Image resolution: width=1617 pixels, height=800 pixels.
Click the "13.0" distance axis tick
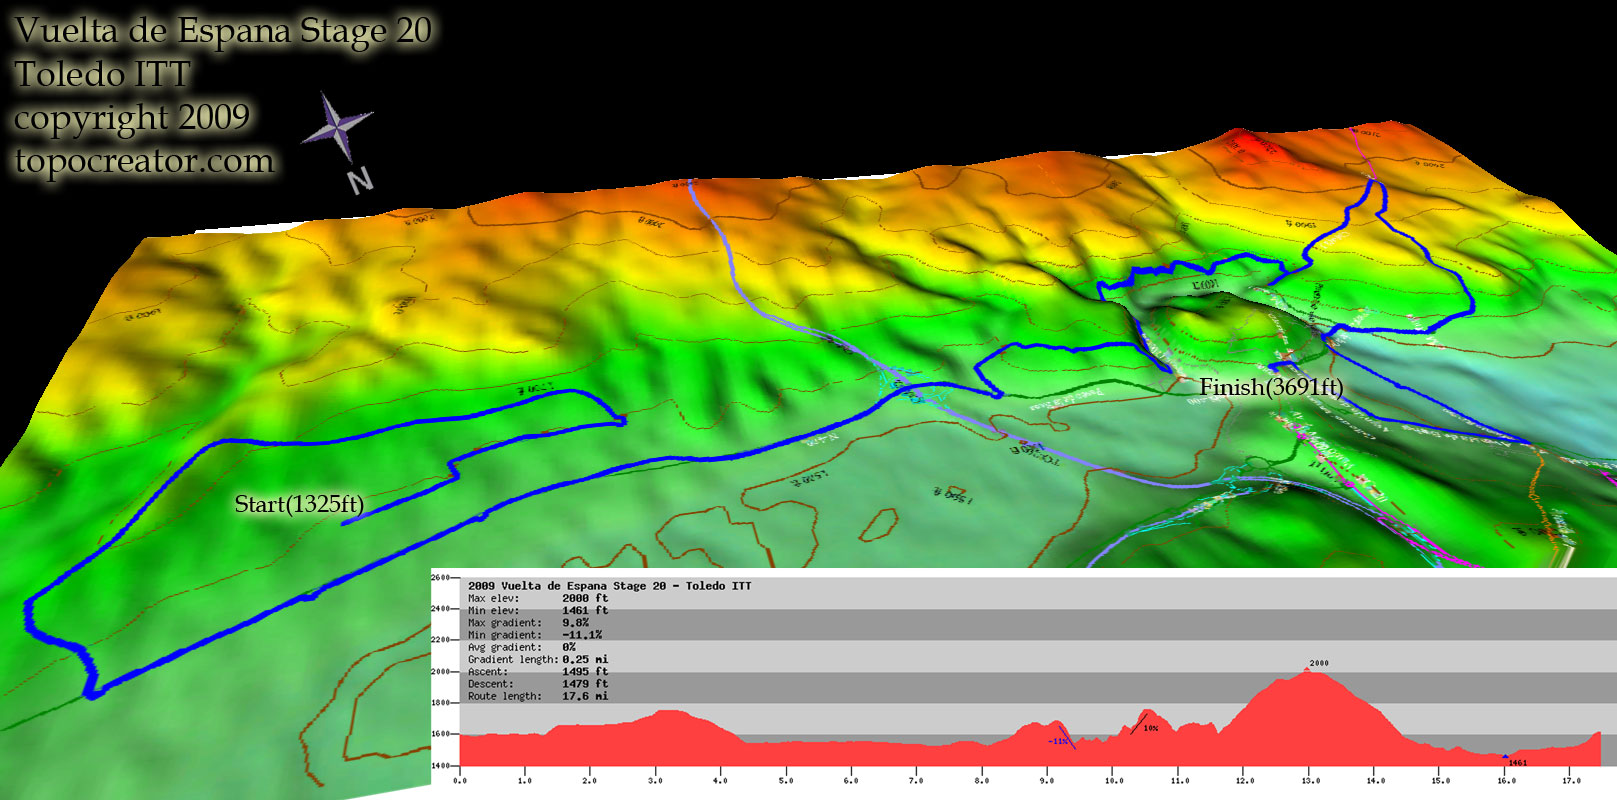(1310, 780)
